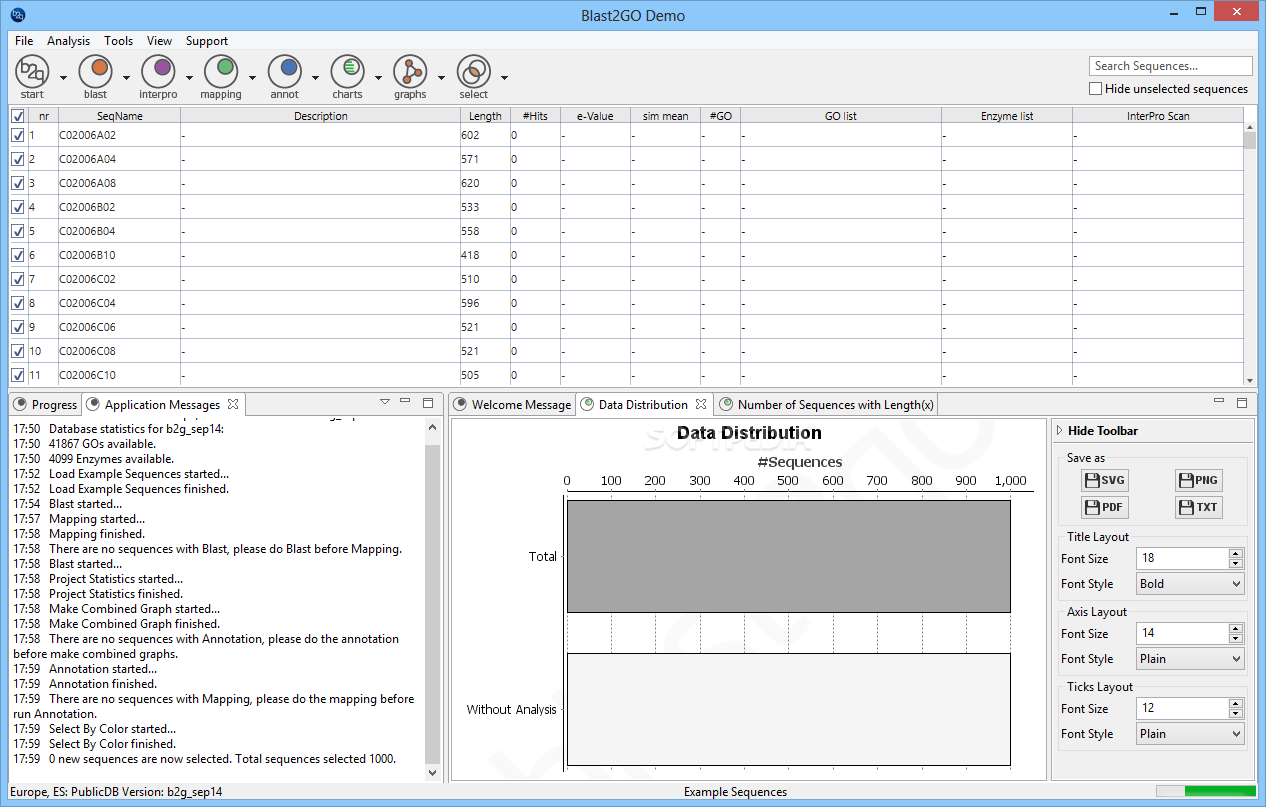Sort table by e-Value column header
The image size is (1266, 807).
tap(595, 116)
